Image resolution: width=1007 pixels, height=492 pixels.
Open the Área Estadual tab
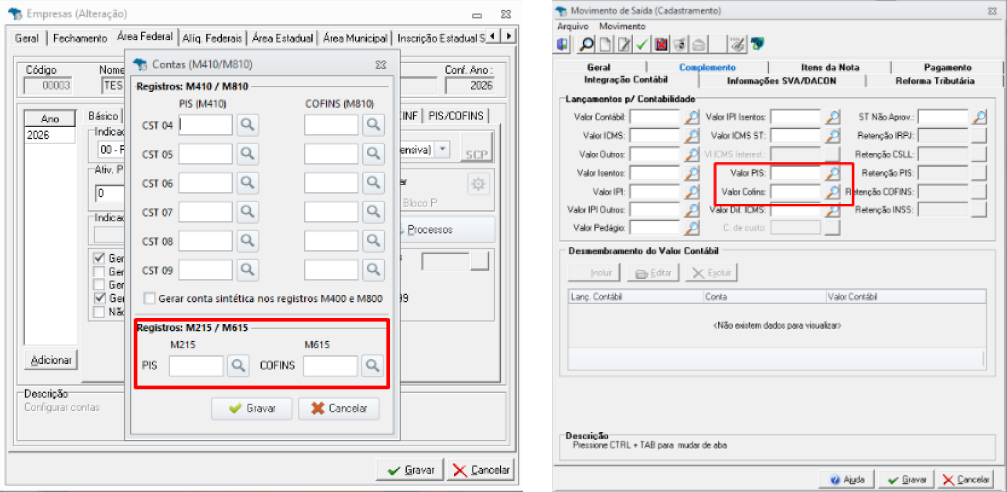[x=283, y=38]
